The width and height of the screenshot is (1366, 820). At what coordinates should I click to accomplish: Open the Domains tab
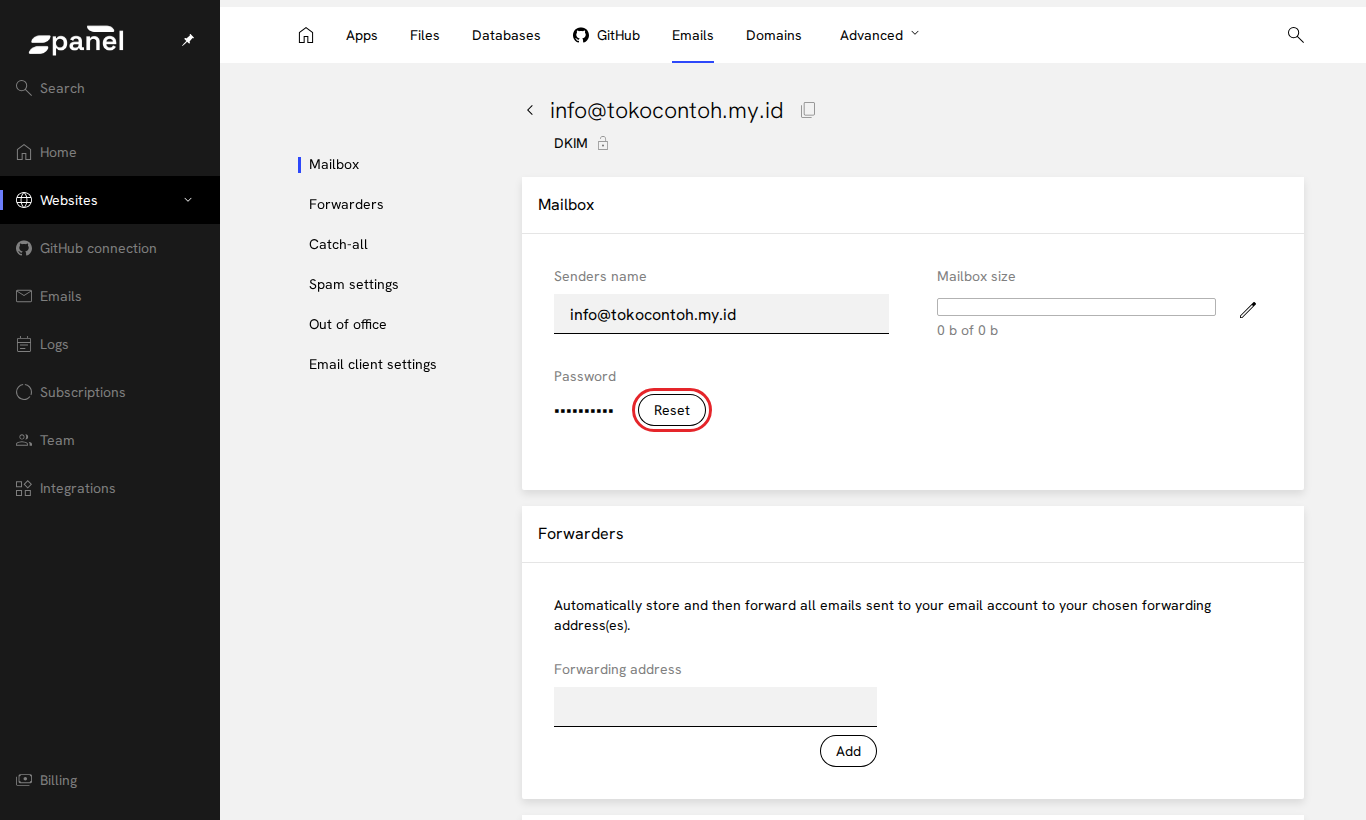point(774,35)
